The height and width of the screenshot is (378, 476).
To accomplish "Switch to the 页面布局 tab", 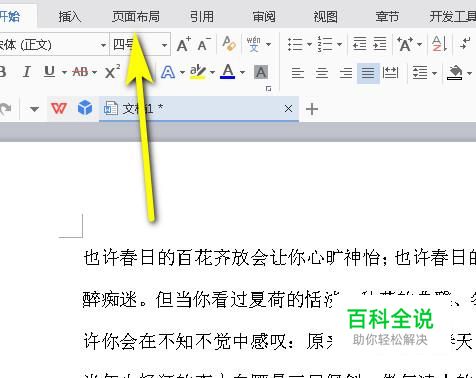I will pos(136,16).
